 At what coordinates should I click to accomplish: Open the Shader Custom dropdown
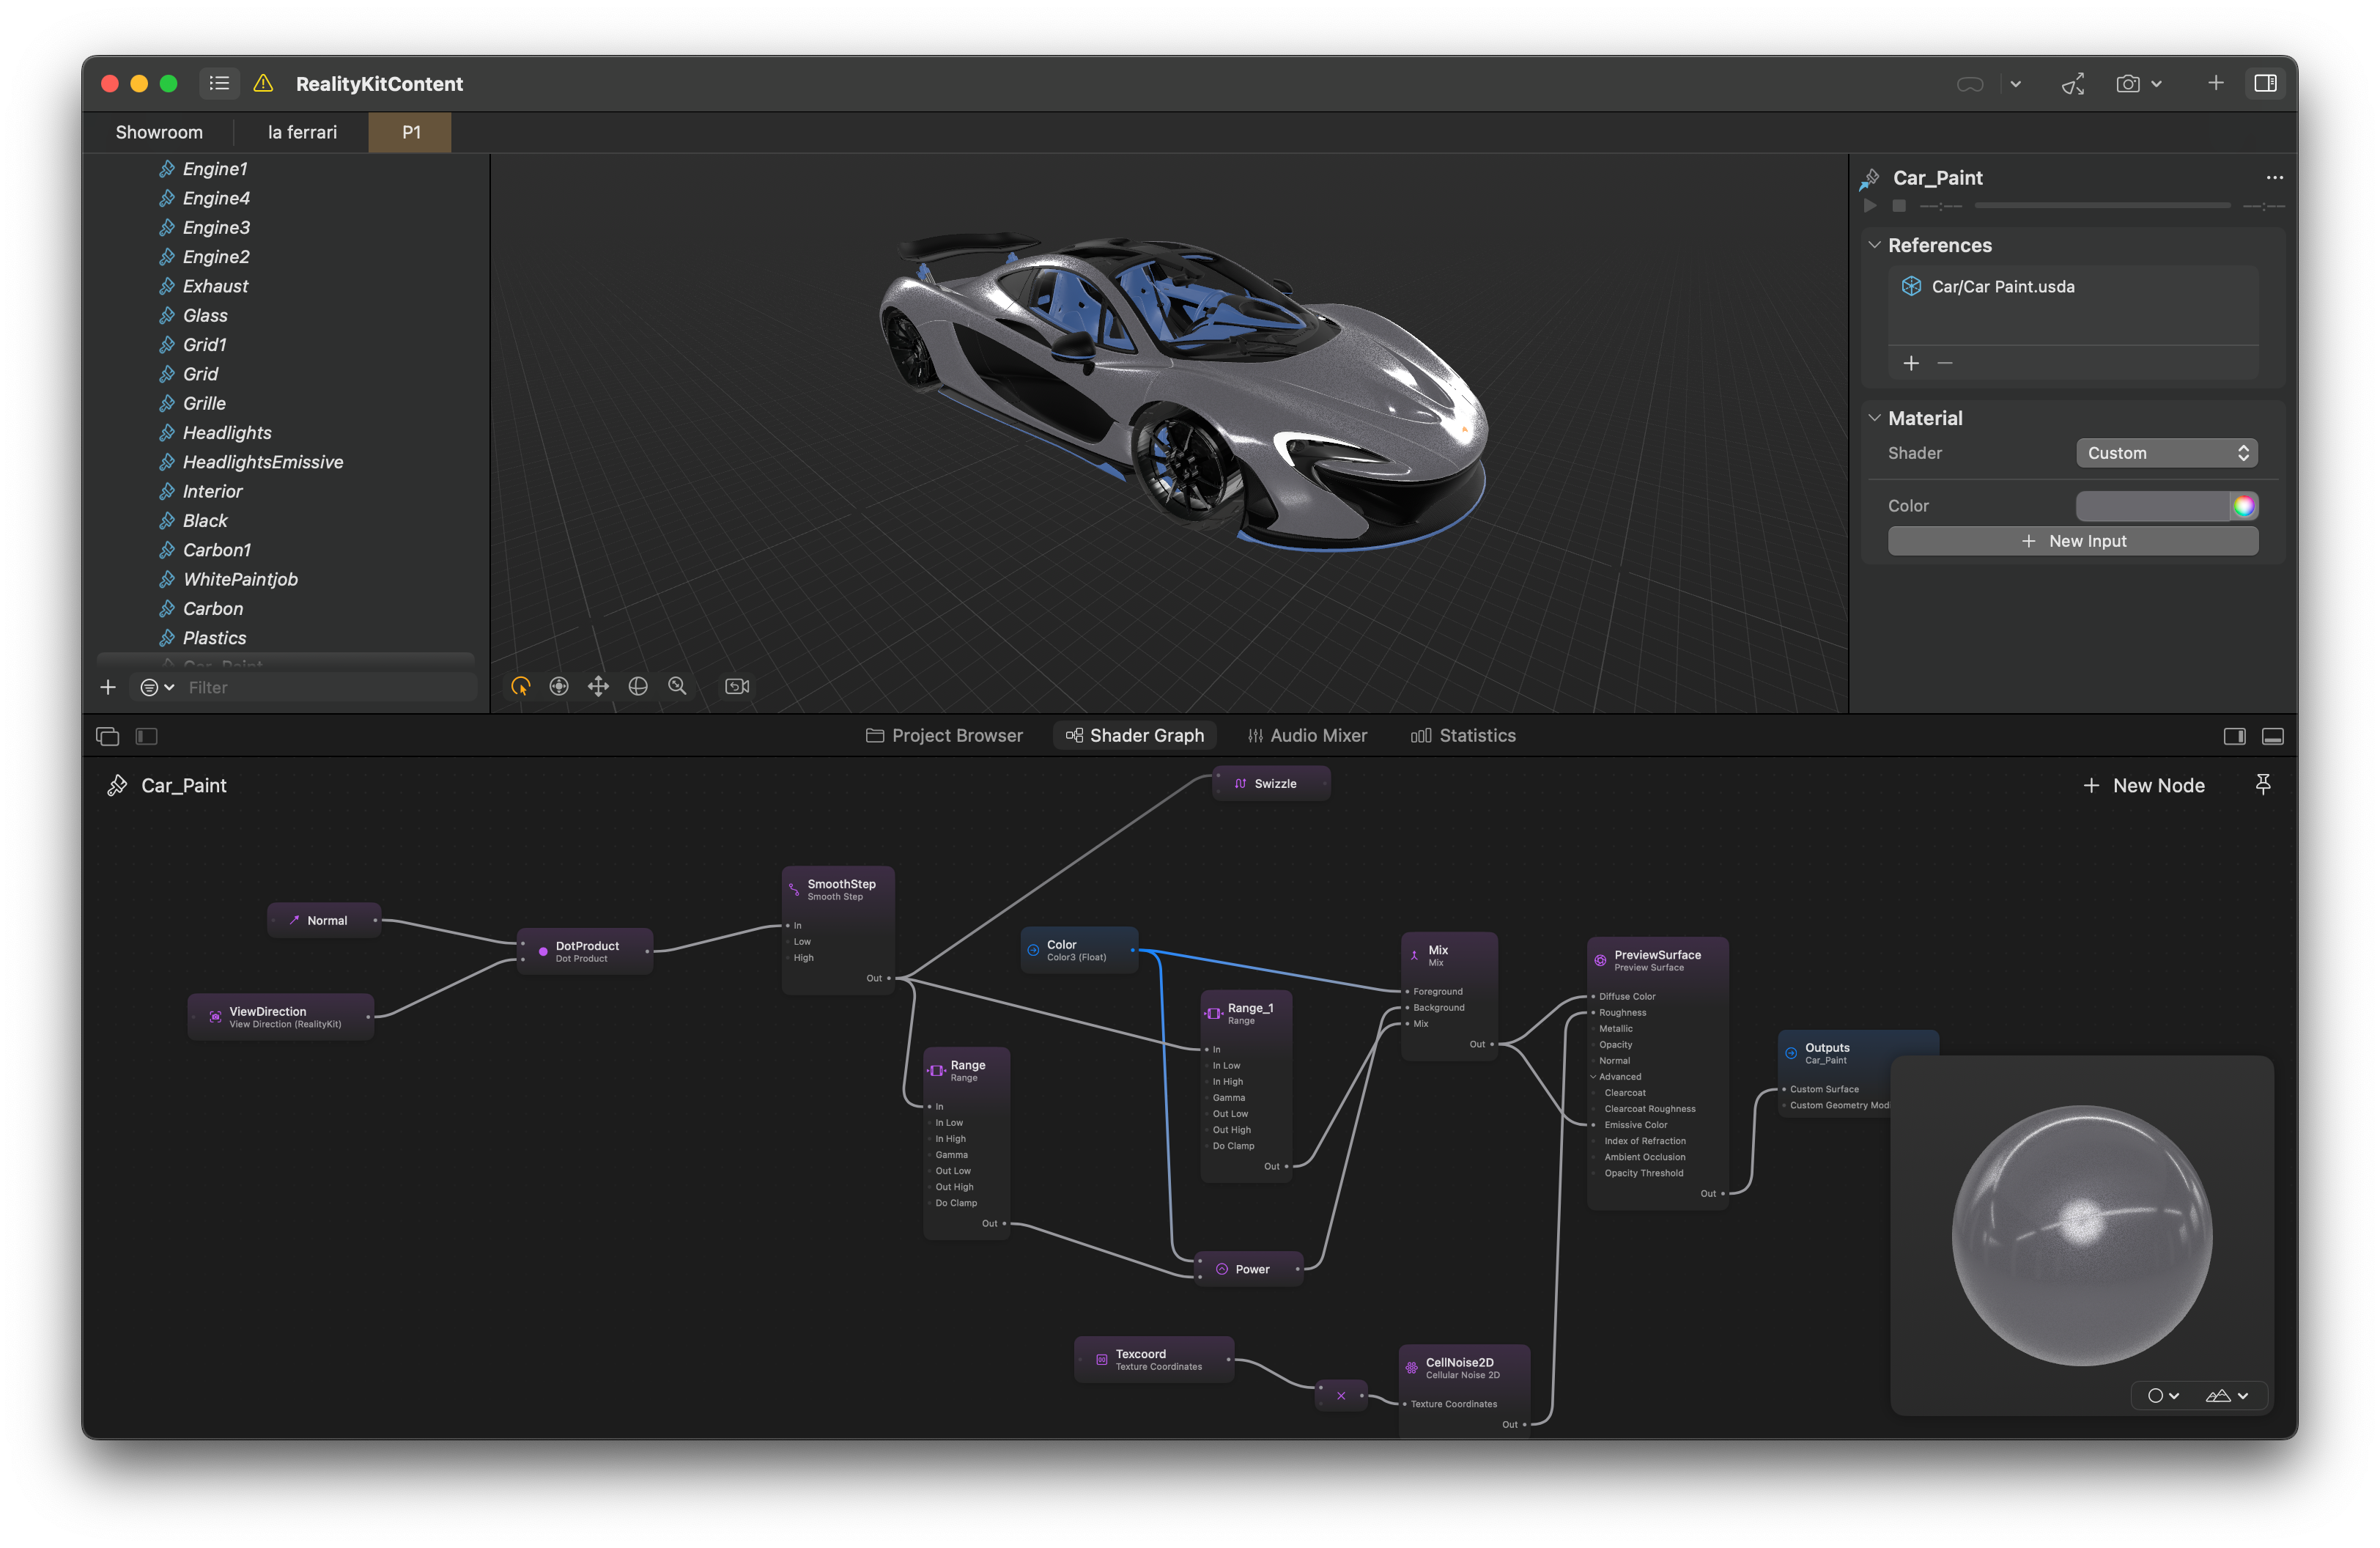pyautogui.click(x=2166, y=453)
